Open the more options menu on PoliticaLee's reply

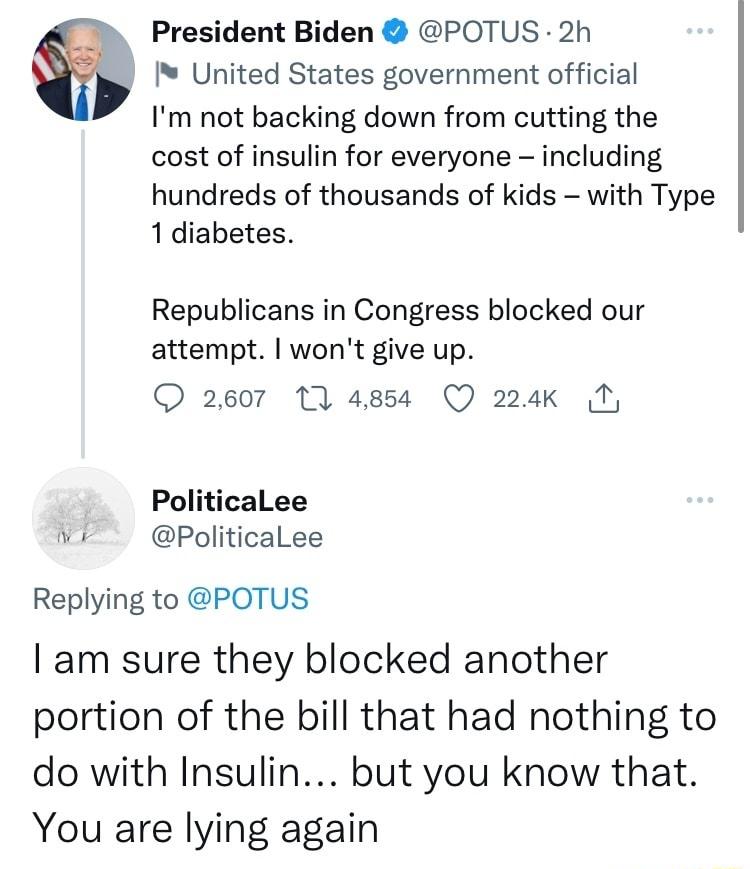699,500
